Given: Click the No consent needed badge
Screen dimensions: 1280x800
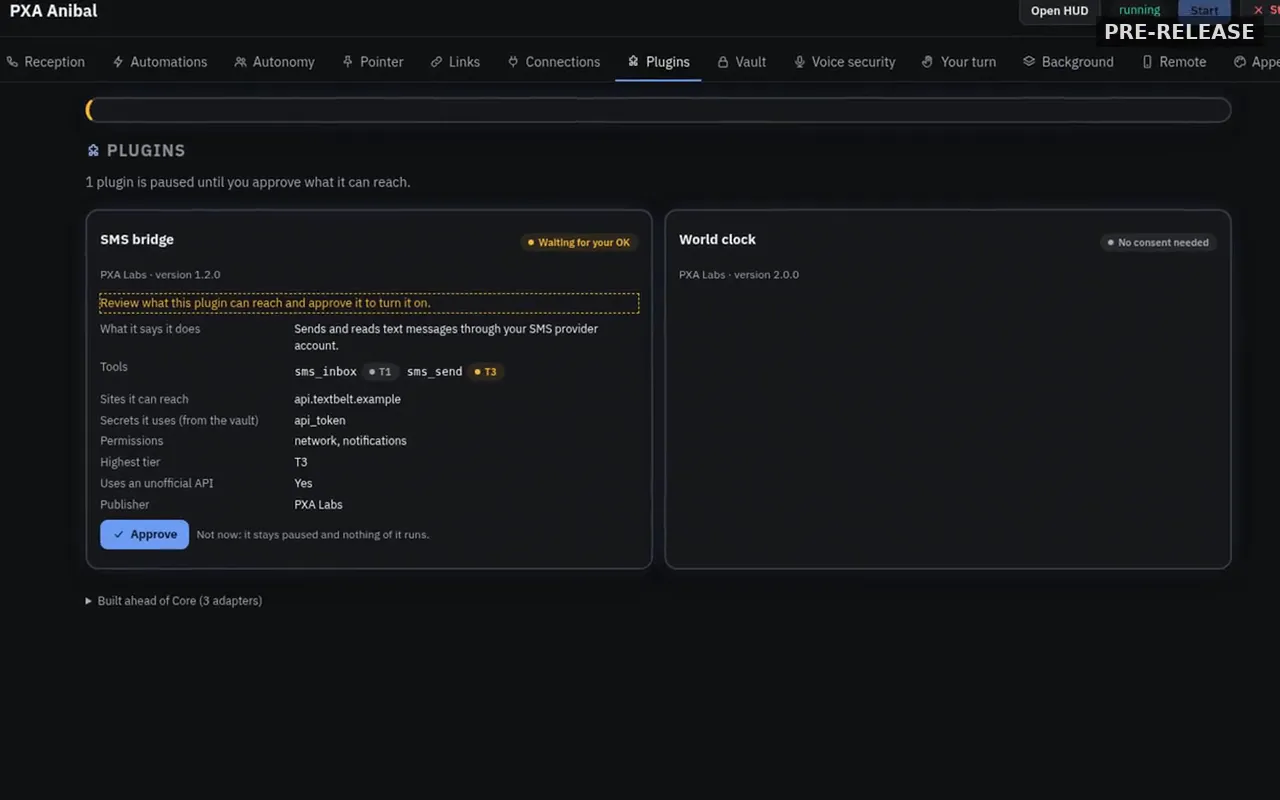Looking at the screenshot, I should point(1158,242).
